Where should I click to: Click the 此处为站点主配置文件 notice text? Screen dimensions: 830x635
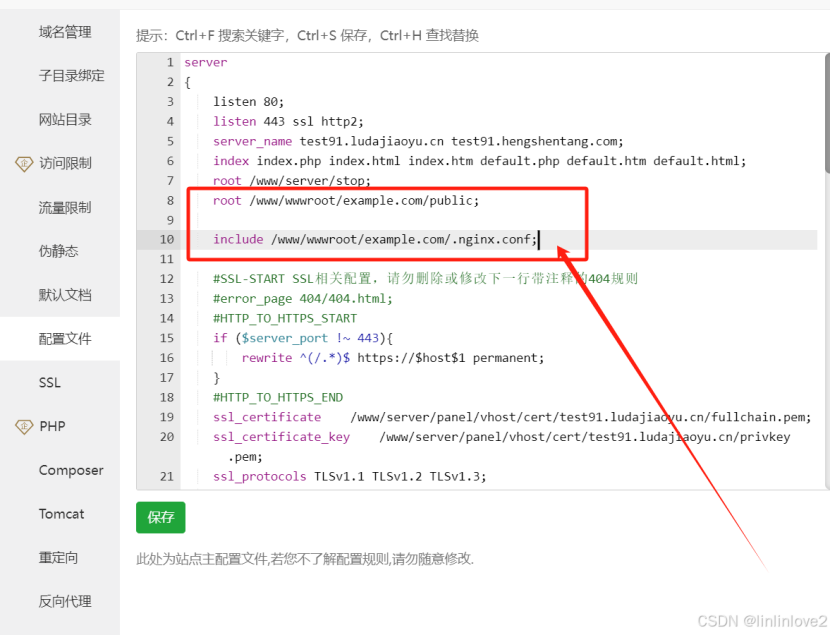pyautogui.click(x=305, y=559)
